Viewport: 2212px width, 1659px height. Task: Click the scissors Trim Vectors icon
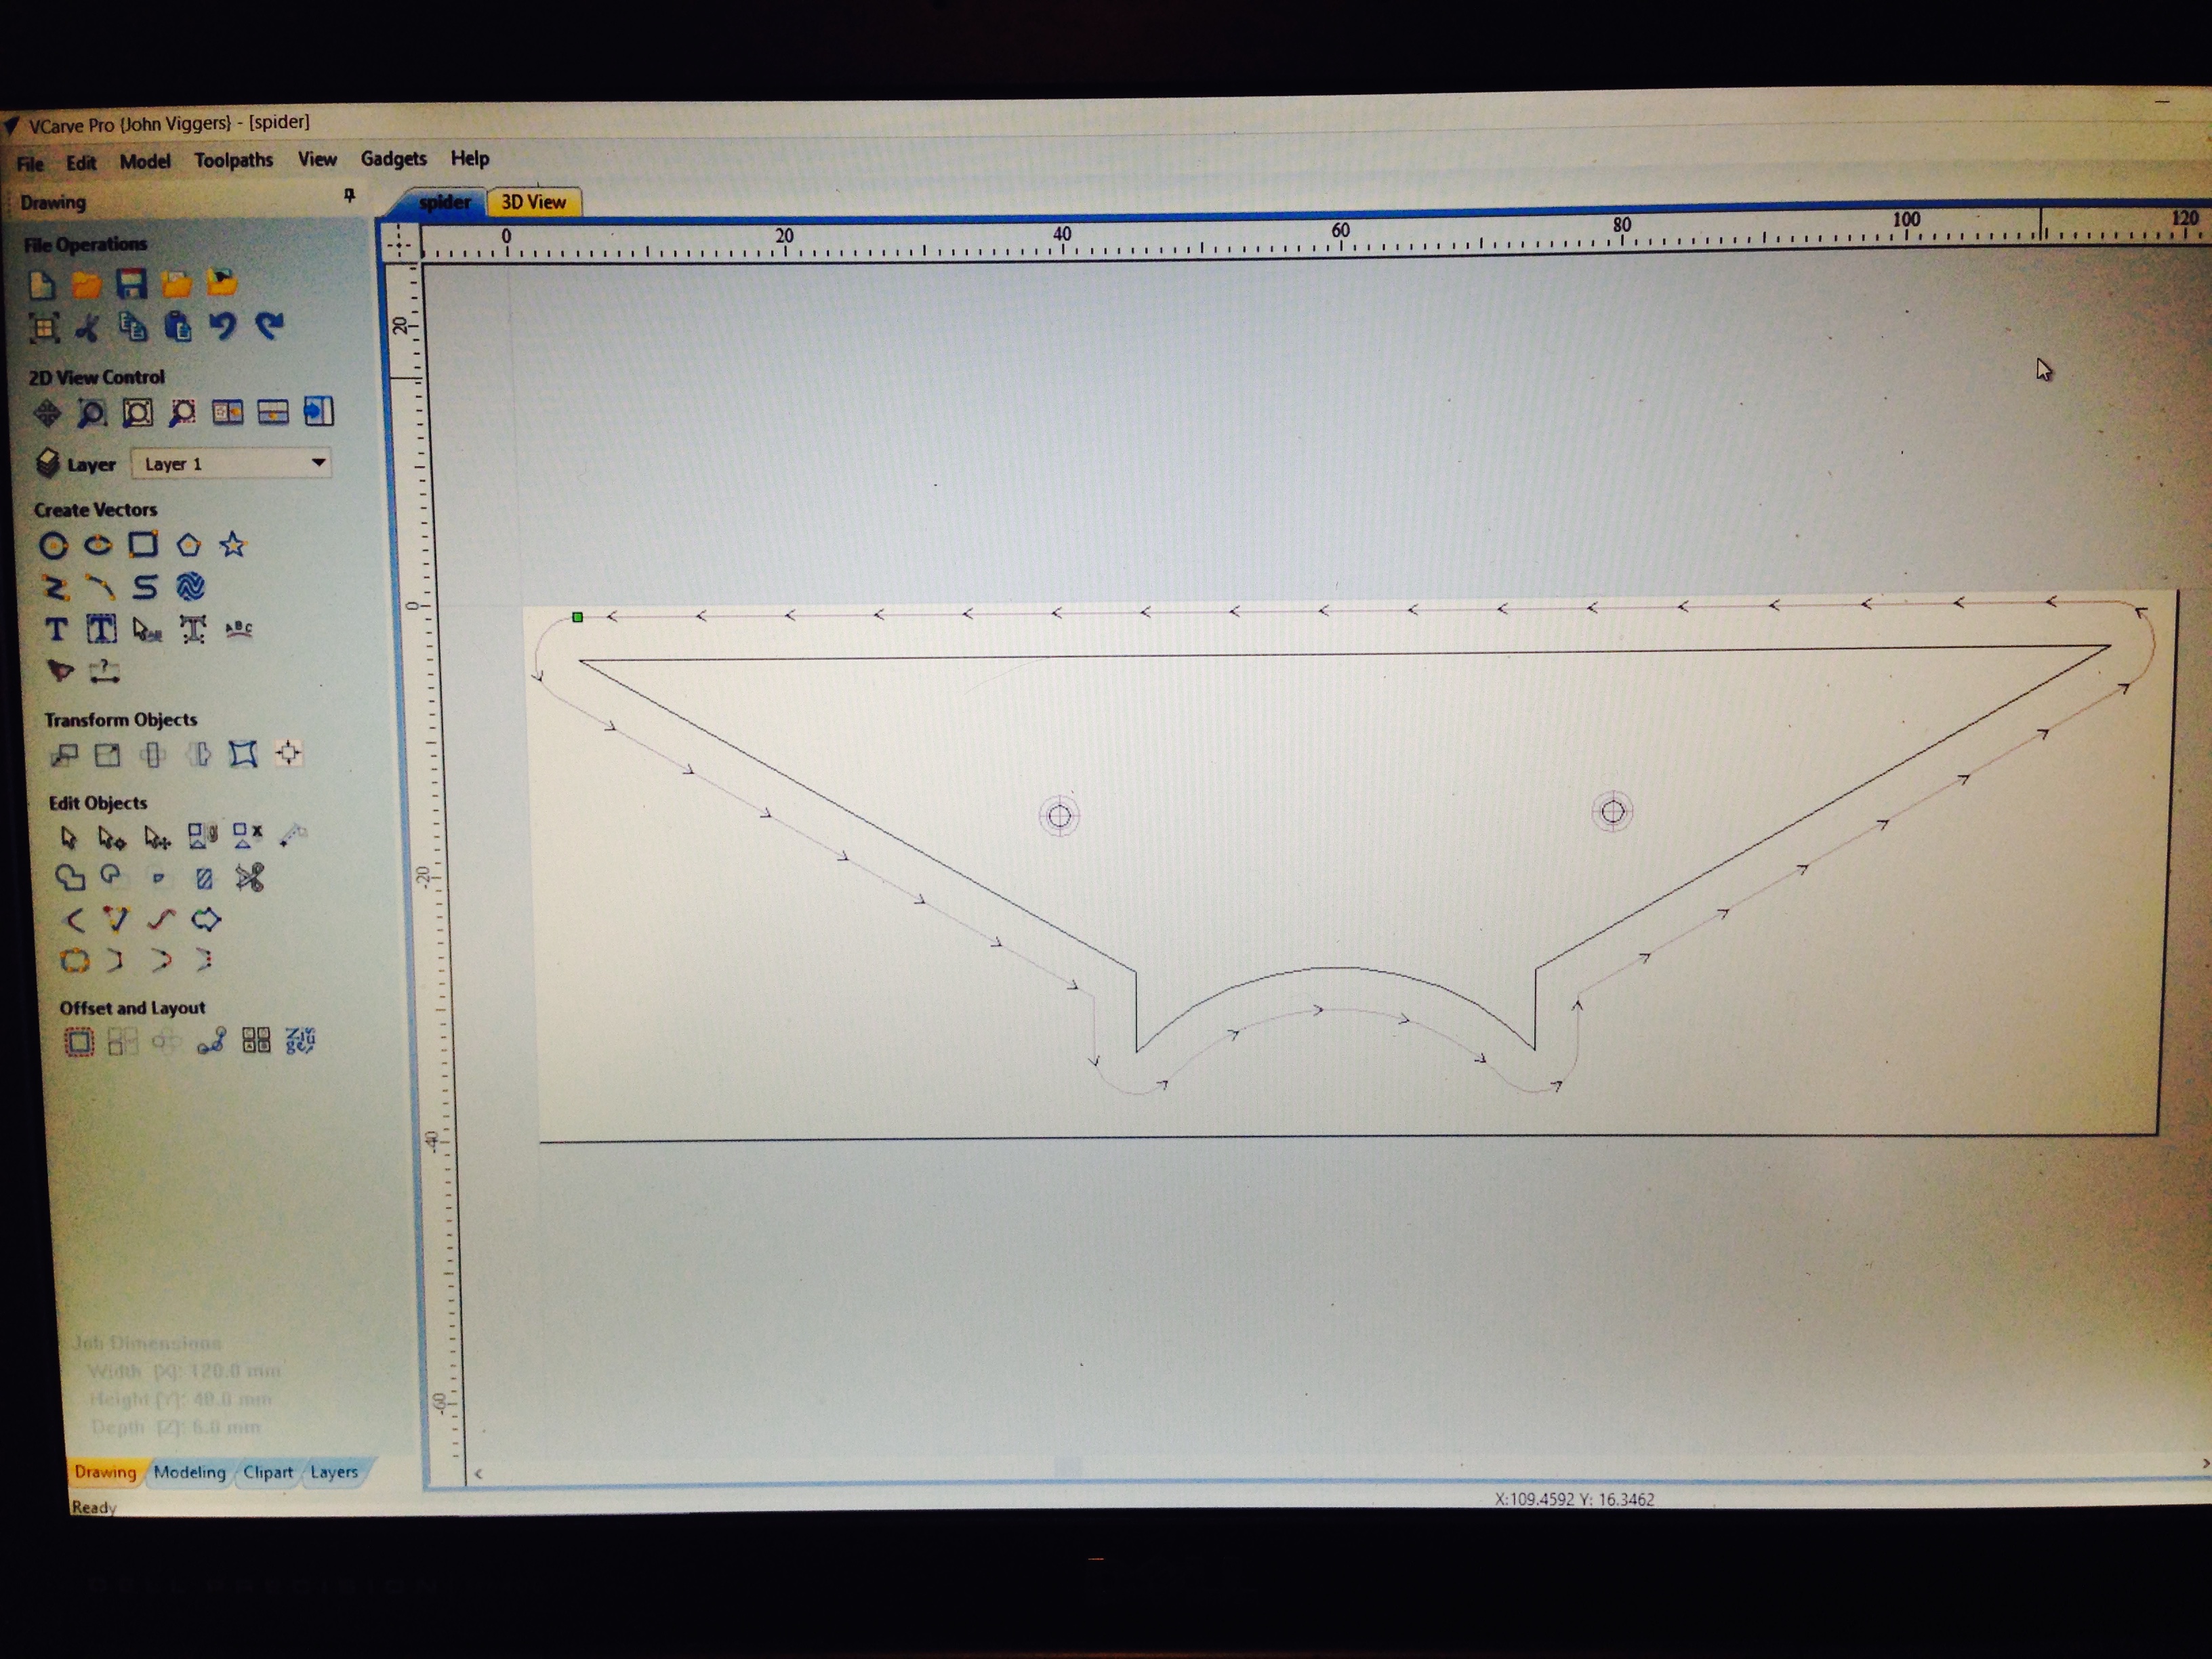click(x=249, y=878)
